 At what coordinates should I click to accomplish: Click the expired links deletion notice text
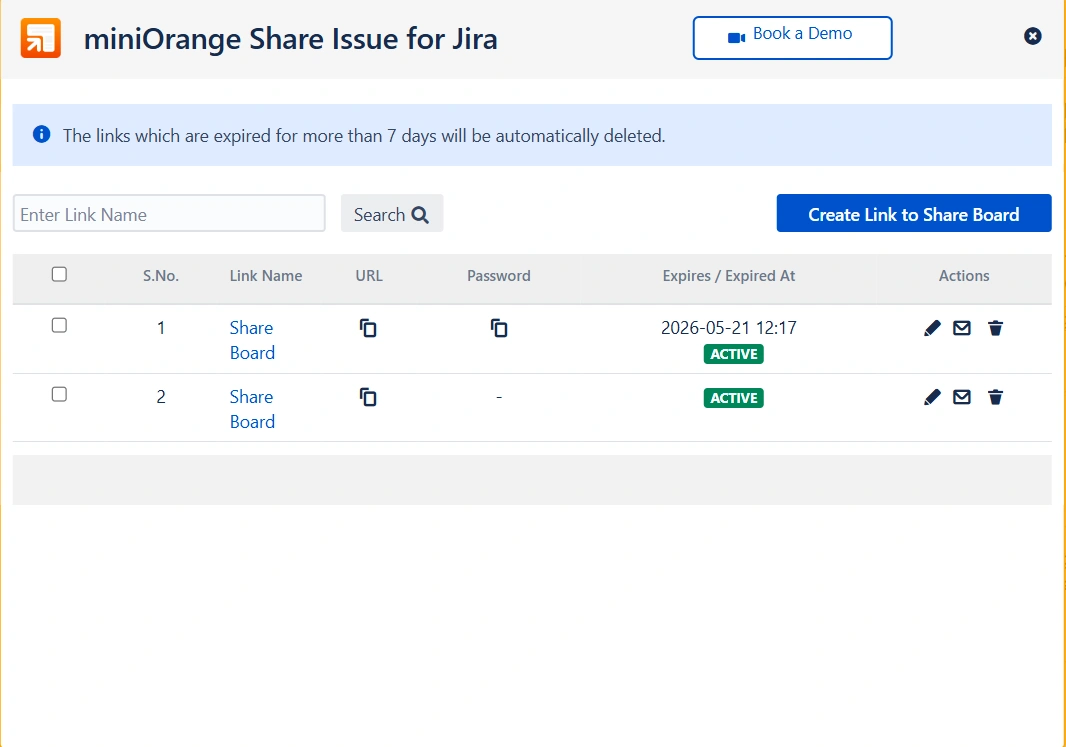coord(364,136)
